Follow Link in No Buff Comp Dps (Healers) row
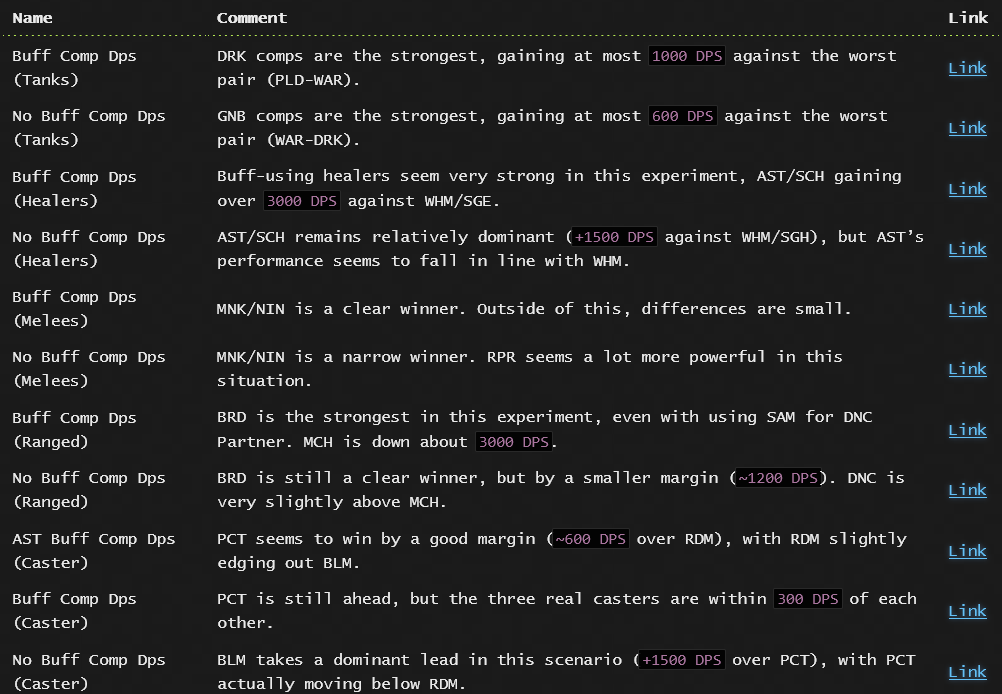The width and height of the screenshot is (1002, 694). pyautogui.click(x=967, y=249)
